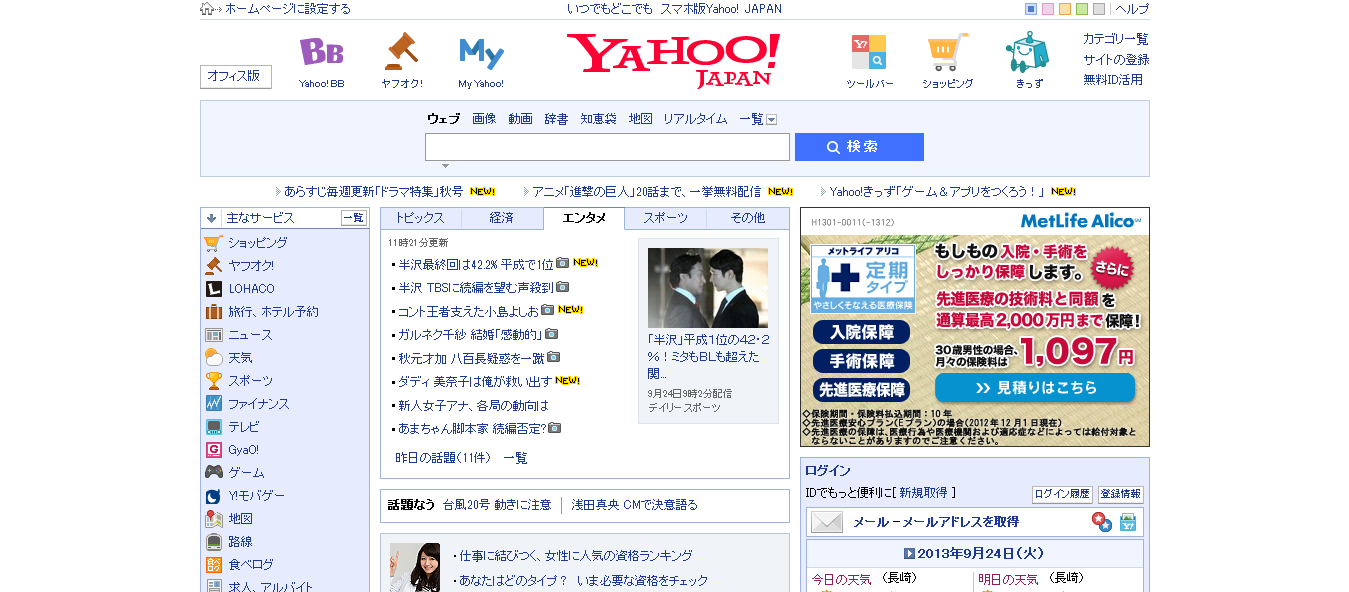Screen dimensions: 1349x592
Task: Open the 無料ID活用 link
Action: pos(1113,80)
